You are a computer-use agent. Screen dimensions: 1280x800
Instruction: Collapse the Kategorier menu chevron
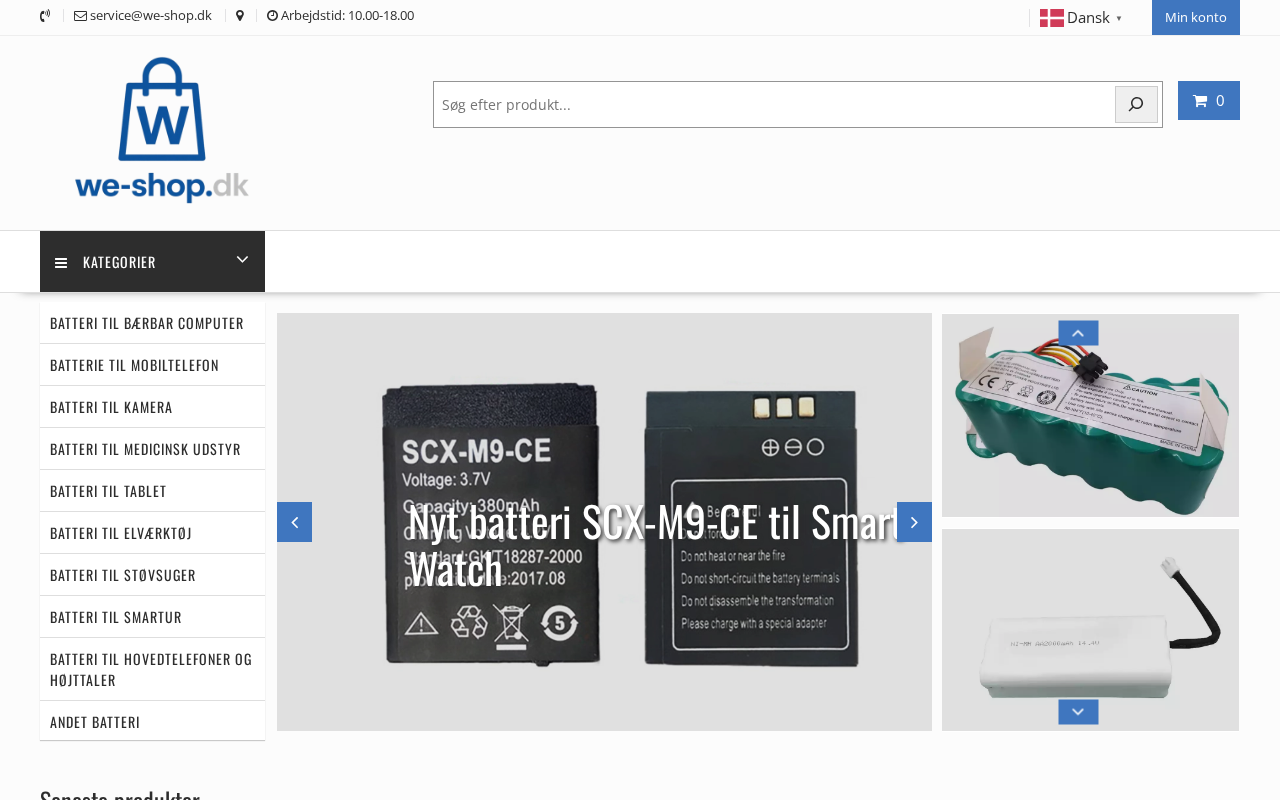pos(242,260)
